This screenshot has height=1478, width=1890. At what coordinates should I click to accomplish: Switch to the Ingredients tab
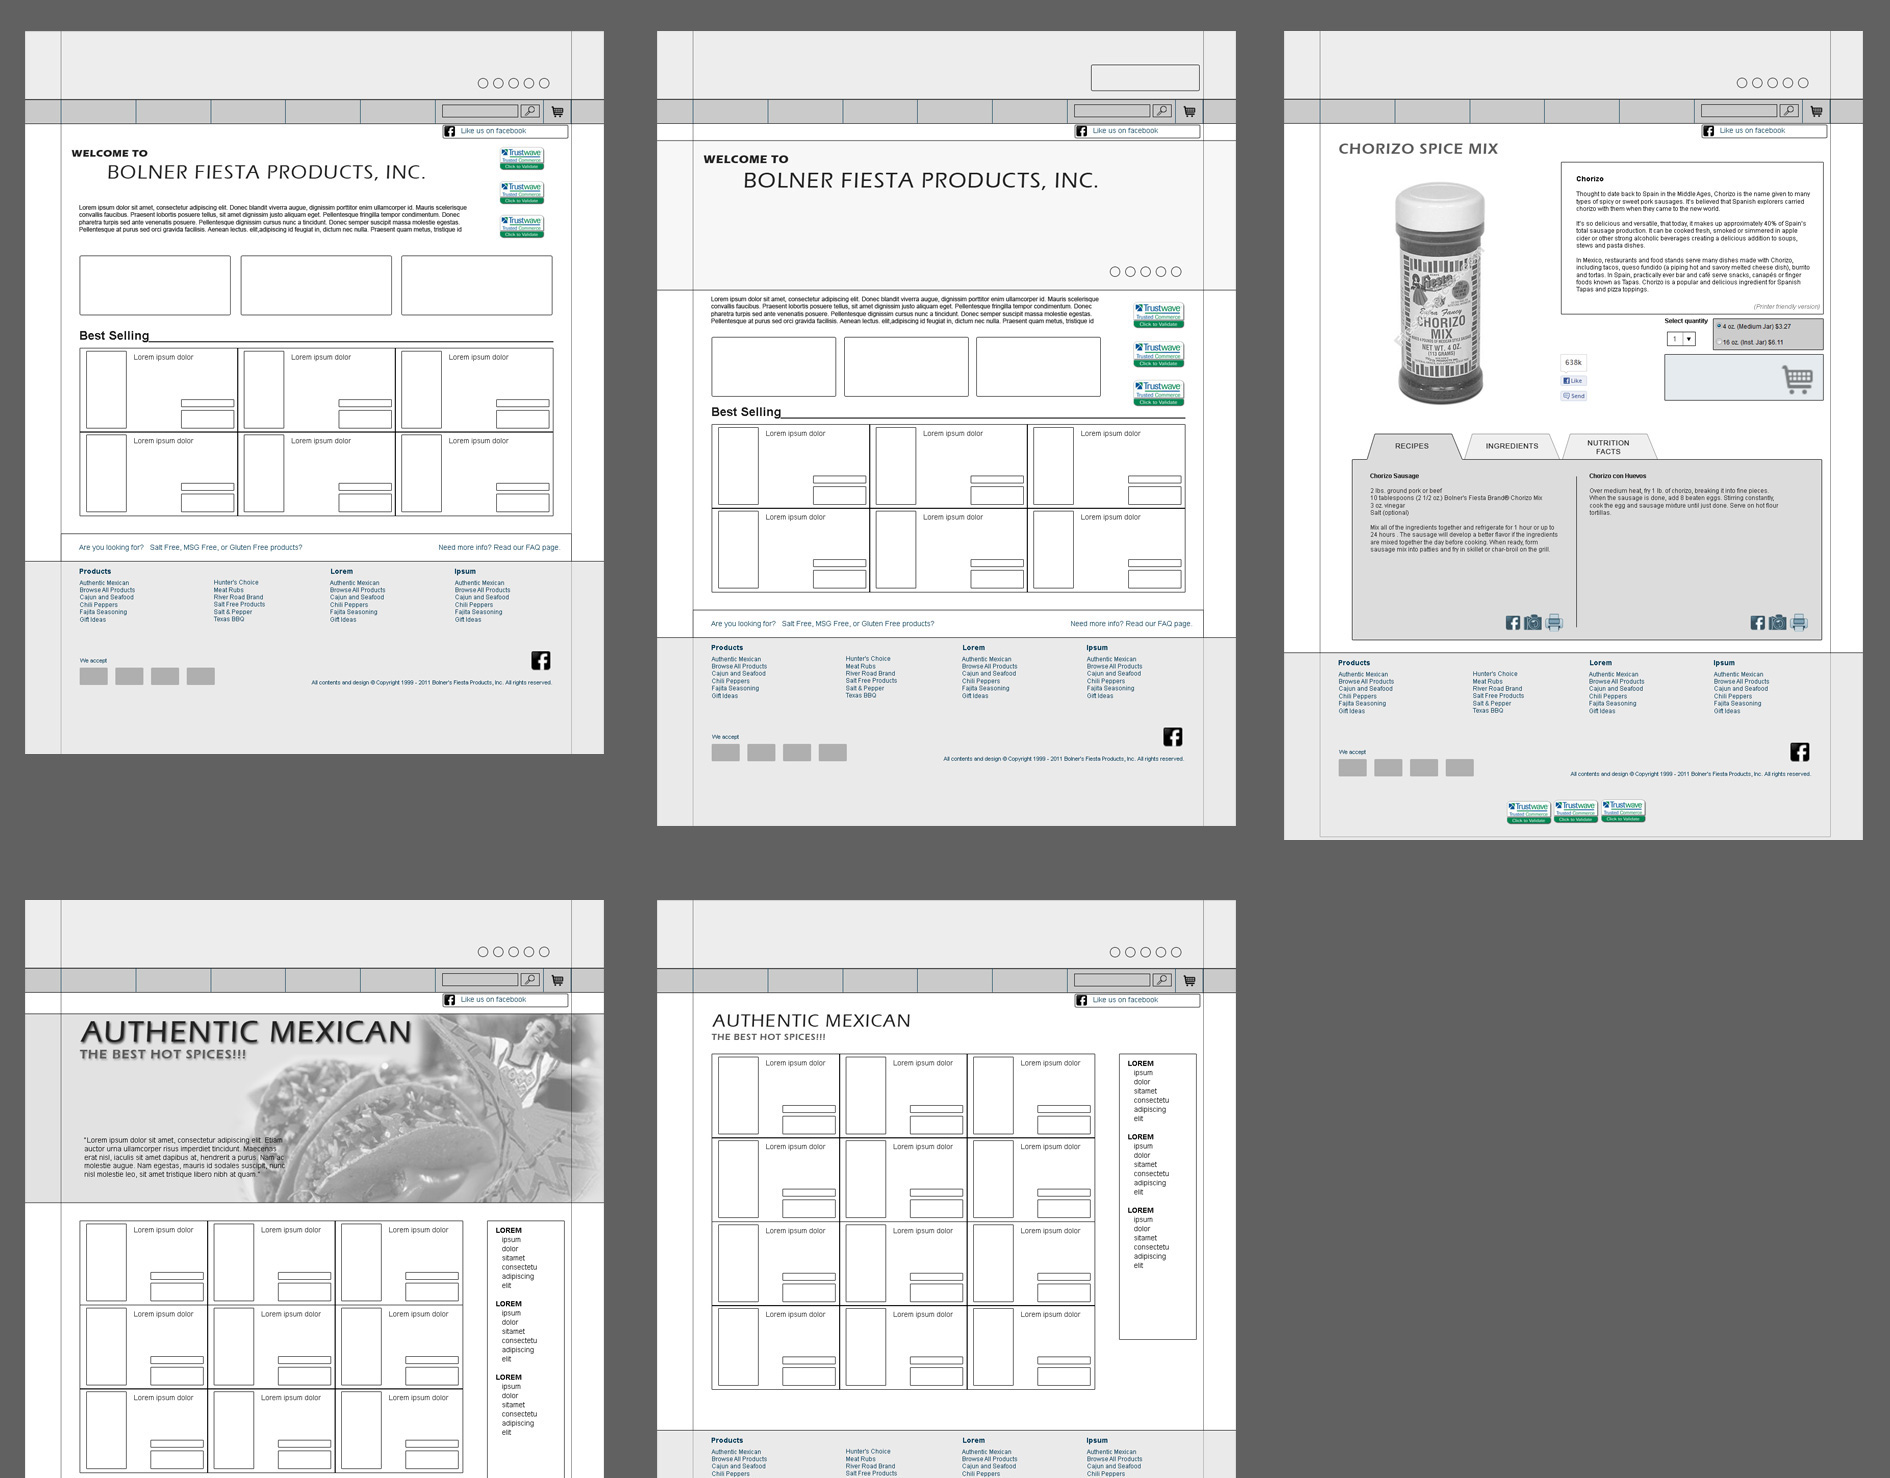click(x=1511, y=446)
